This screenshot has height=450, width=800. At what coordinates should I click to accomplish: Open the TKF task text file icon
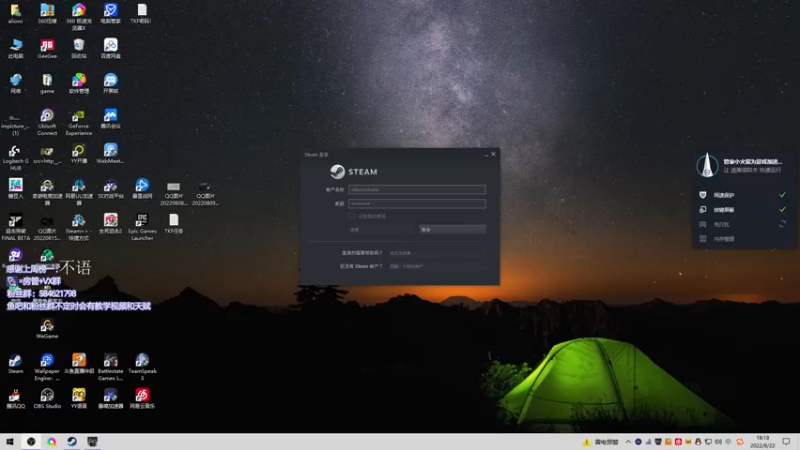173,223
